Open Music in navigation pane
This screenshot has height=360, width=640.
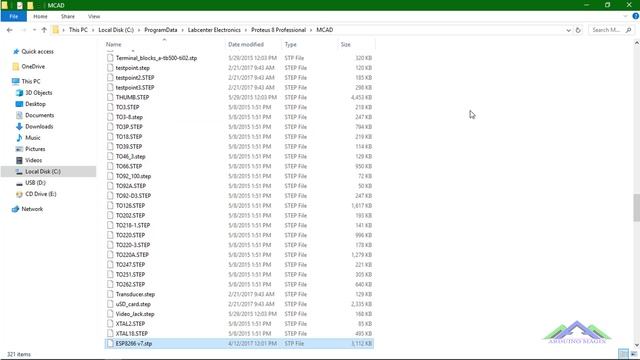(x=32, y=138)
